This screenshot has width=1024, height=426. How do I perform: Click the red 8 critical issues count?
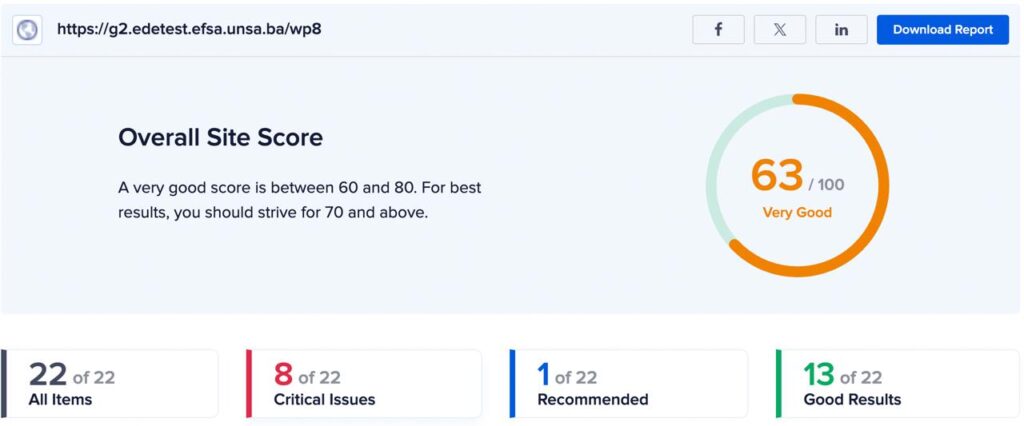point(283,375)
